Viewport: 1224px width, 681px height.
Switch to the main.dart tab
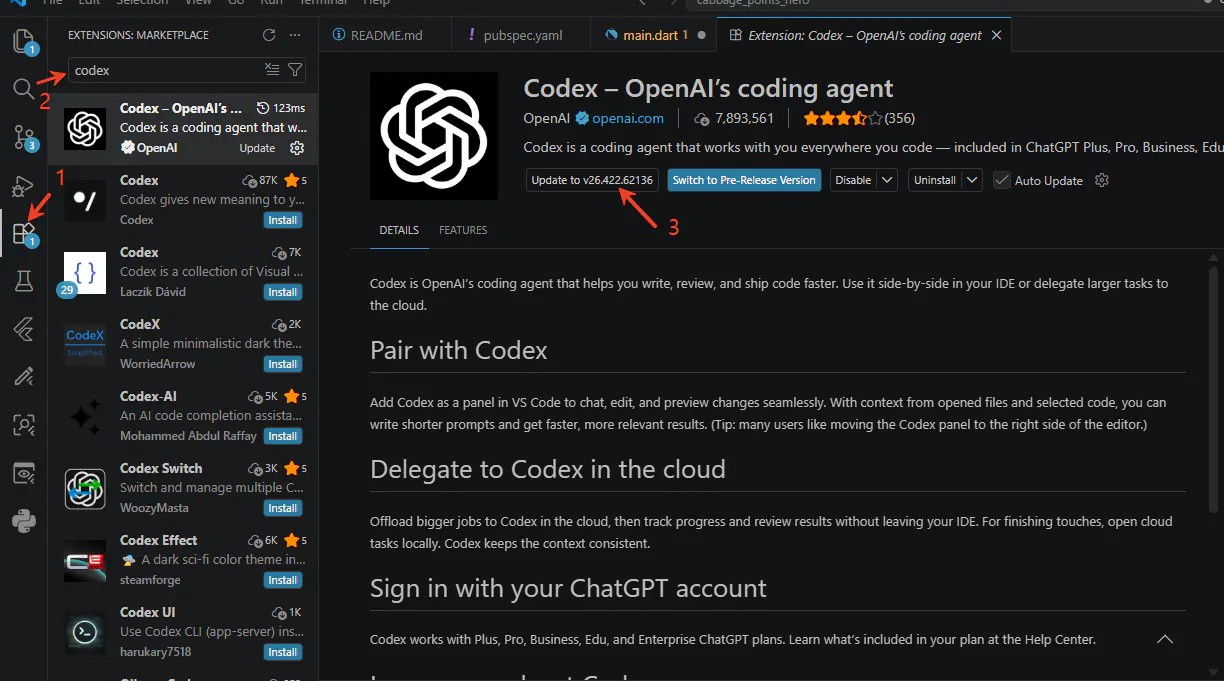(655, 35)
